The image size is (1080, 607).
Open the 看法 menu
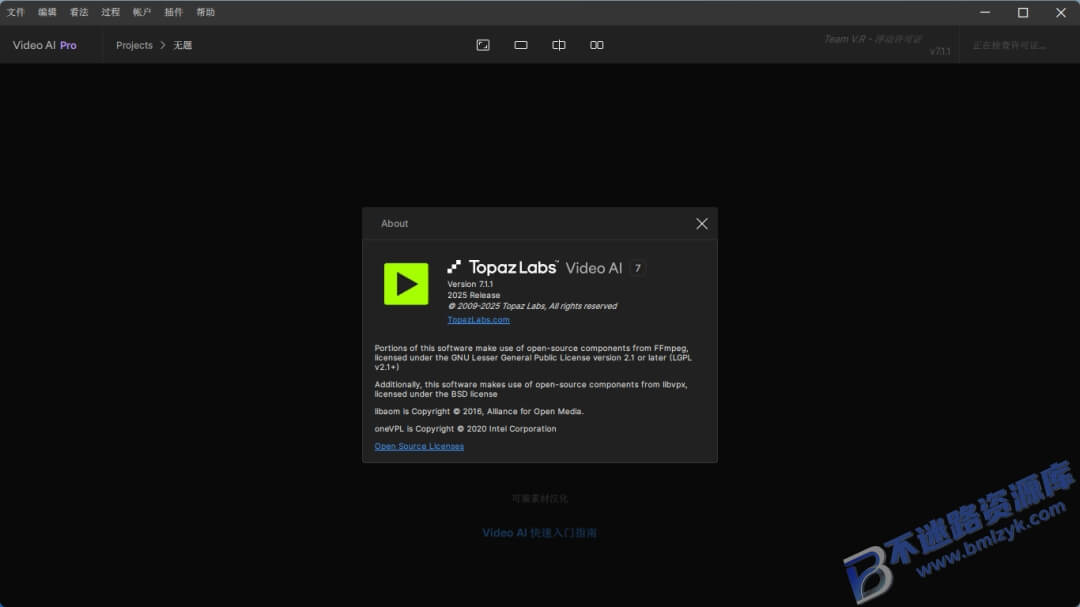[x=79, y=12]
